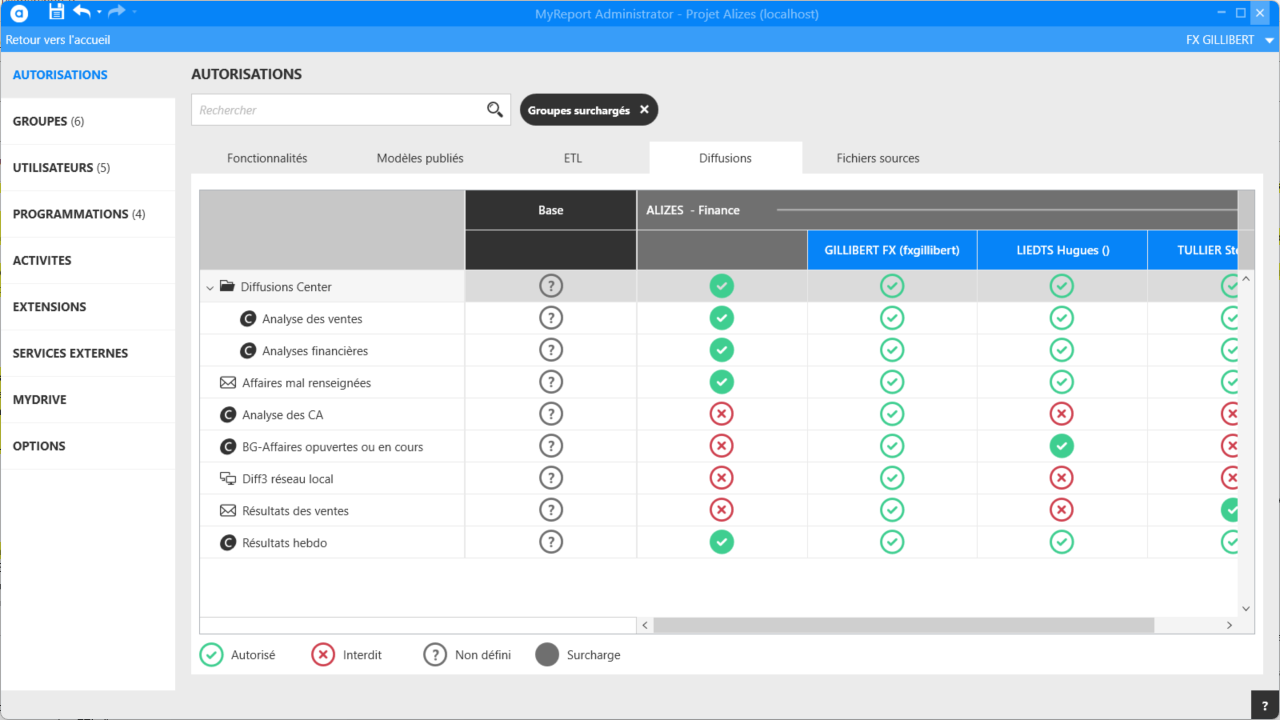The width and height of the screenshot is (1280, 720).
Task: Open the undo history dropdown arrow
Action: (x=99, y=12)
